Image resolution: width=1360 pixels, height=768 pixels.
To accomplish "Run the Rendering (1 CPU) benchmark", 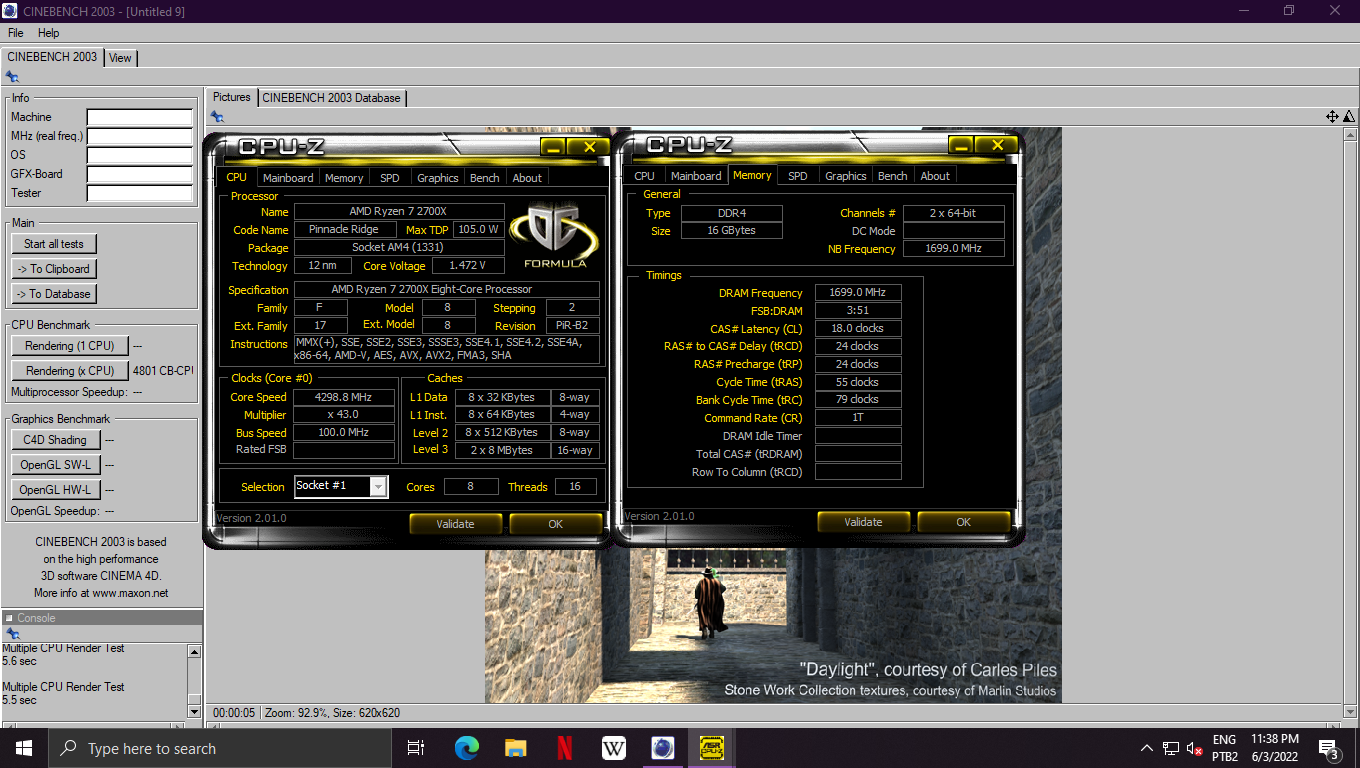I will click(70, 346).
